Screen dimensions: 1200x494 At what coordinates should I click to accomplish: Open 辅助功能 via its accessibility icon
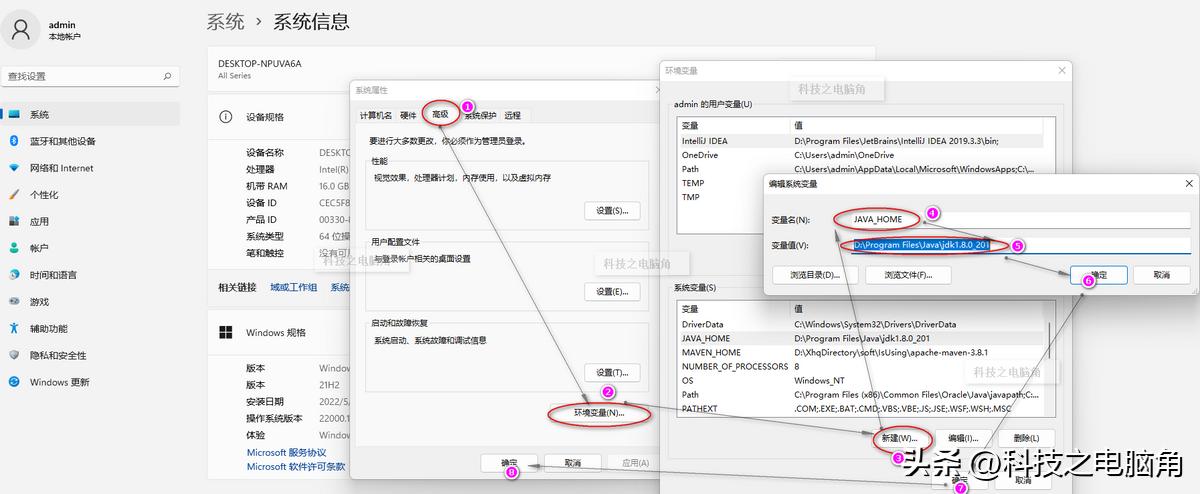[x=14, y=328]
